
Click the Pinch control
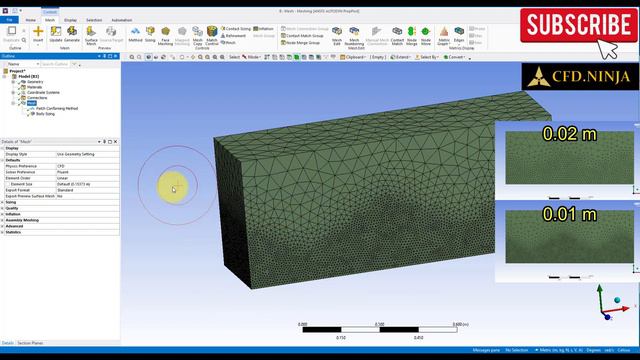coord(228,42)
